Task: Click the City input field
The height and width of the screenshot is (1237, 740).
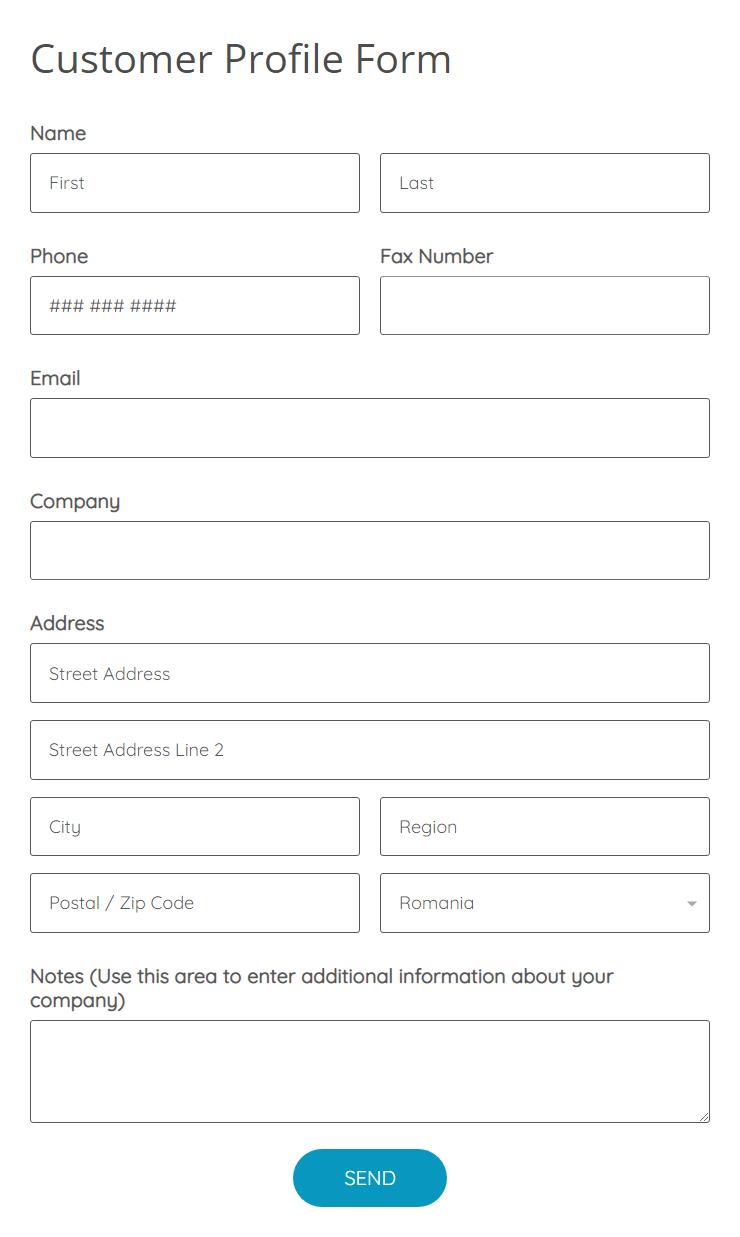Action: (195, 826)
